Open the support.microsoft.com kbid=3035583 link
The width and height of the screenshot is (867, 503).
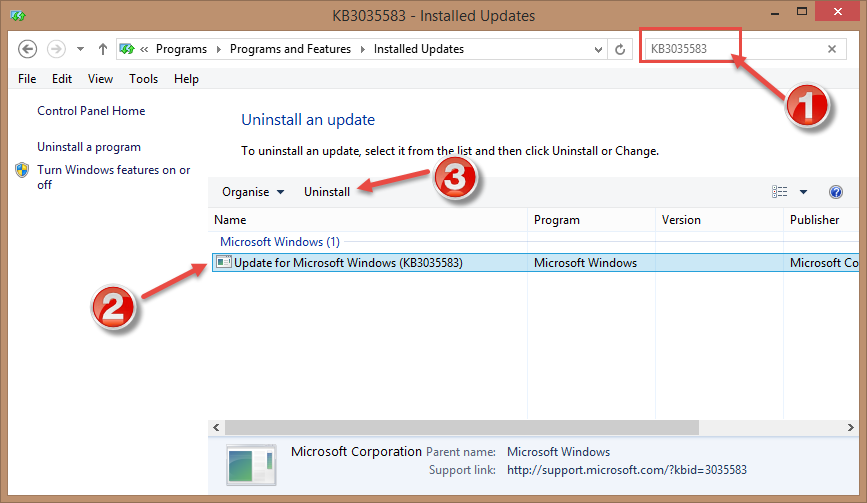pos(626,470)
